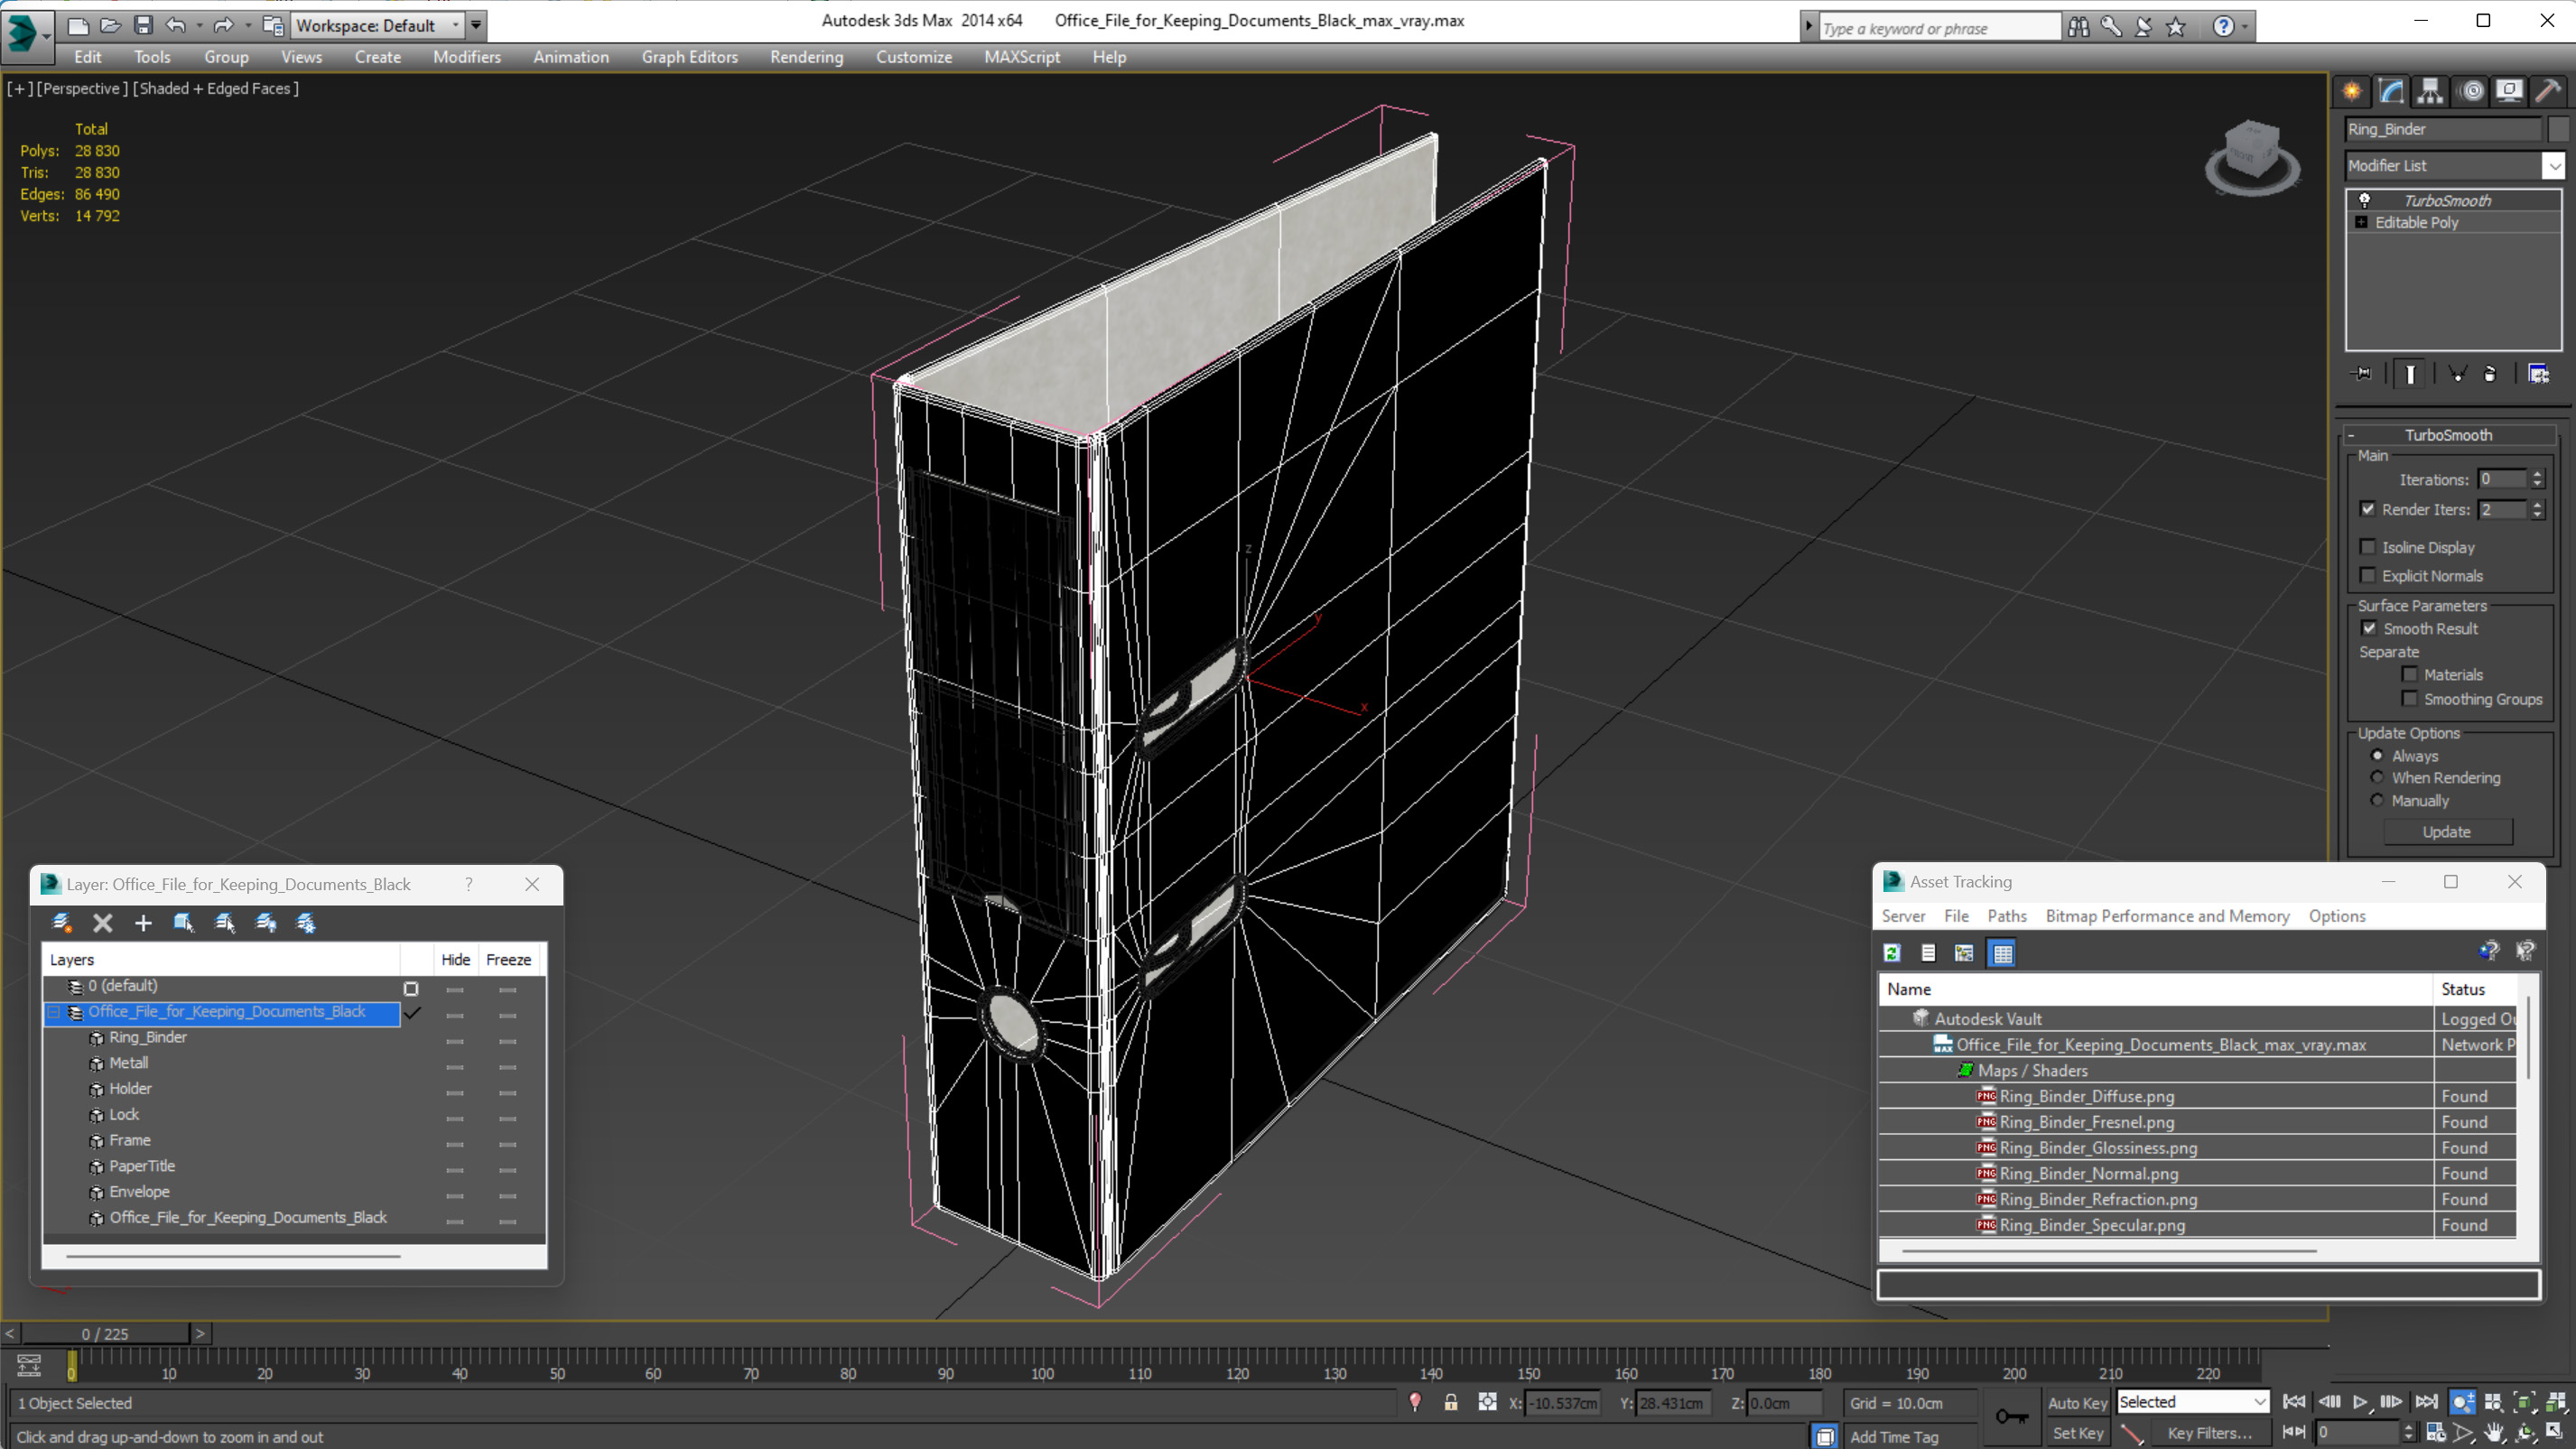Enable Separate by Smoothing Groups checkbox
Viewport: 2576px width, 1449px height.
pos(2410,698)
